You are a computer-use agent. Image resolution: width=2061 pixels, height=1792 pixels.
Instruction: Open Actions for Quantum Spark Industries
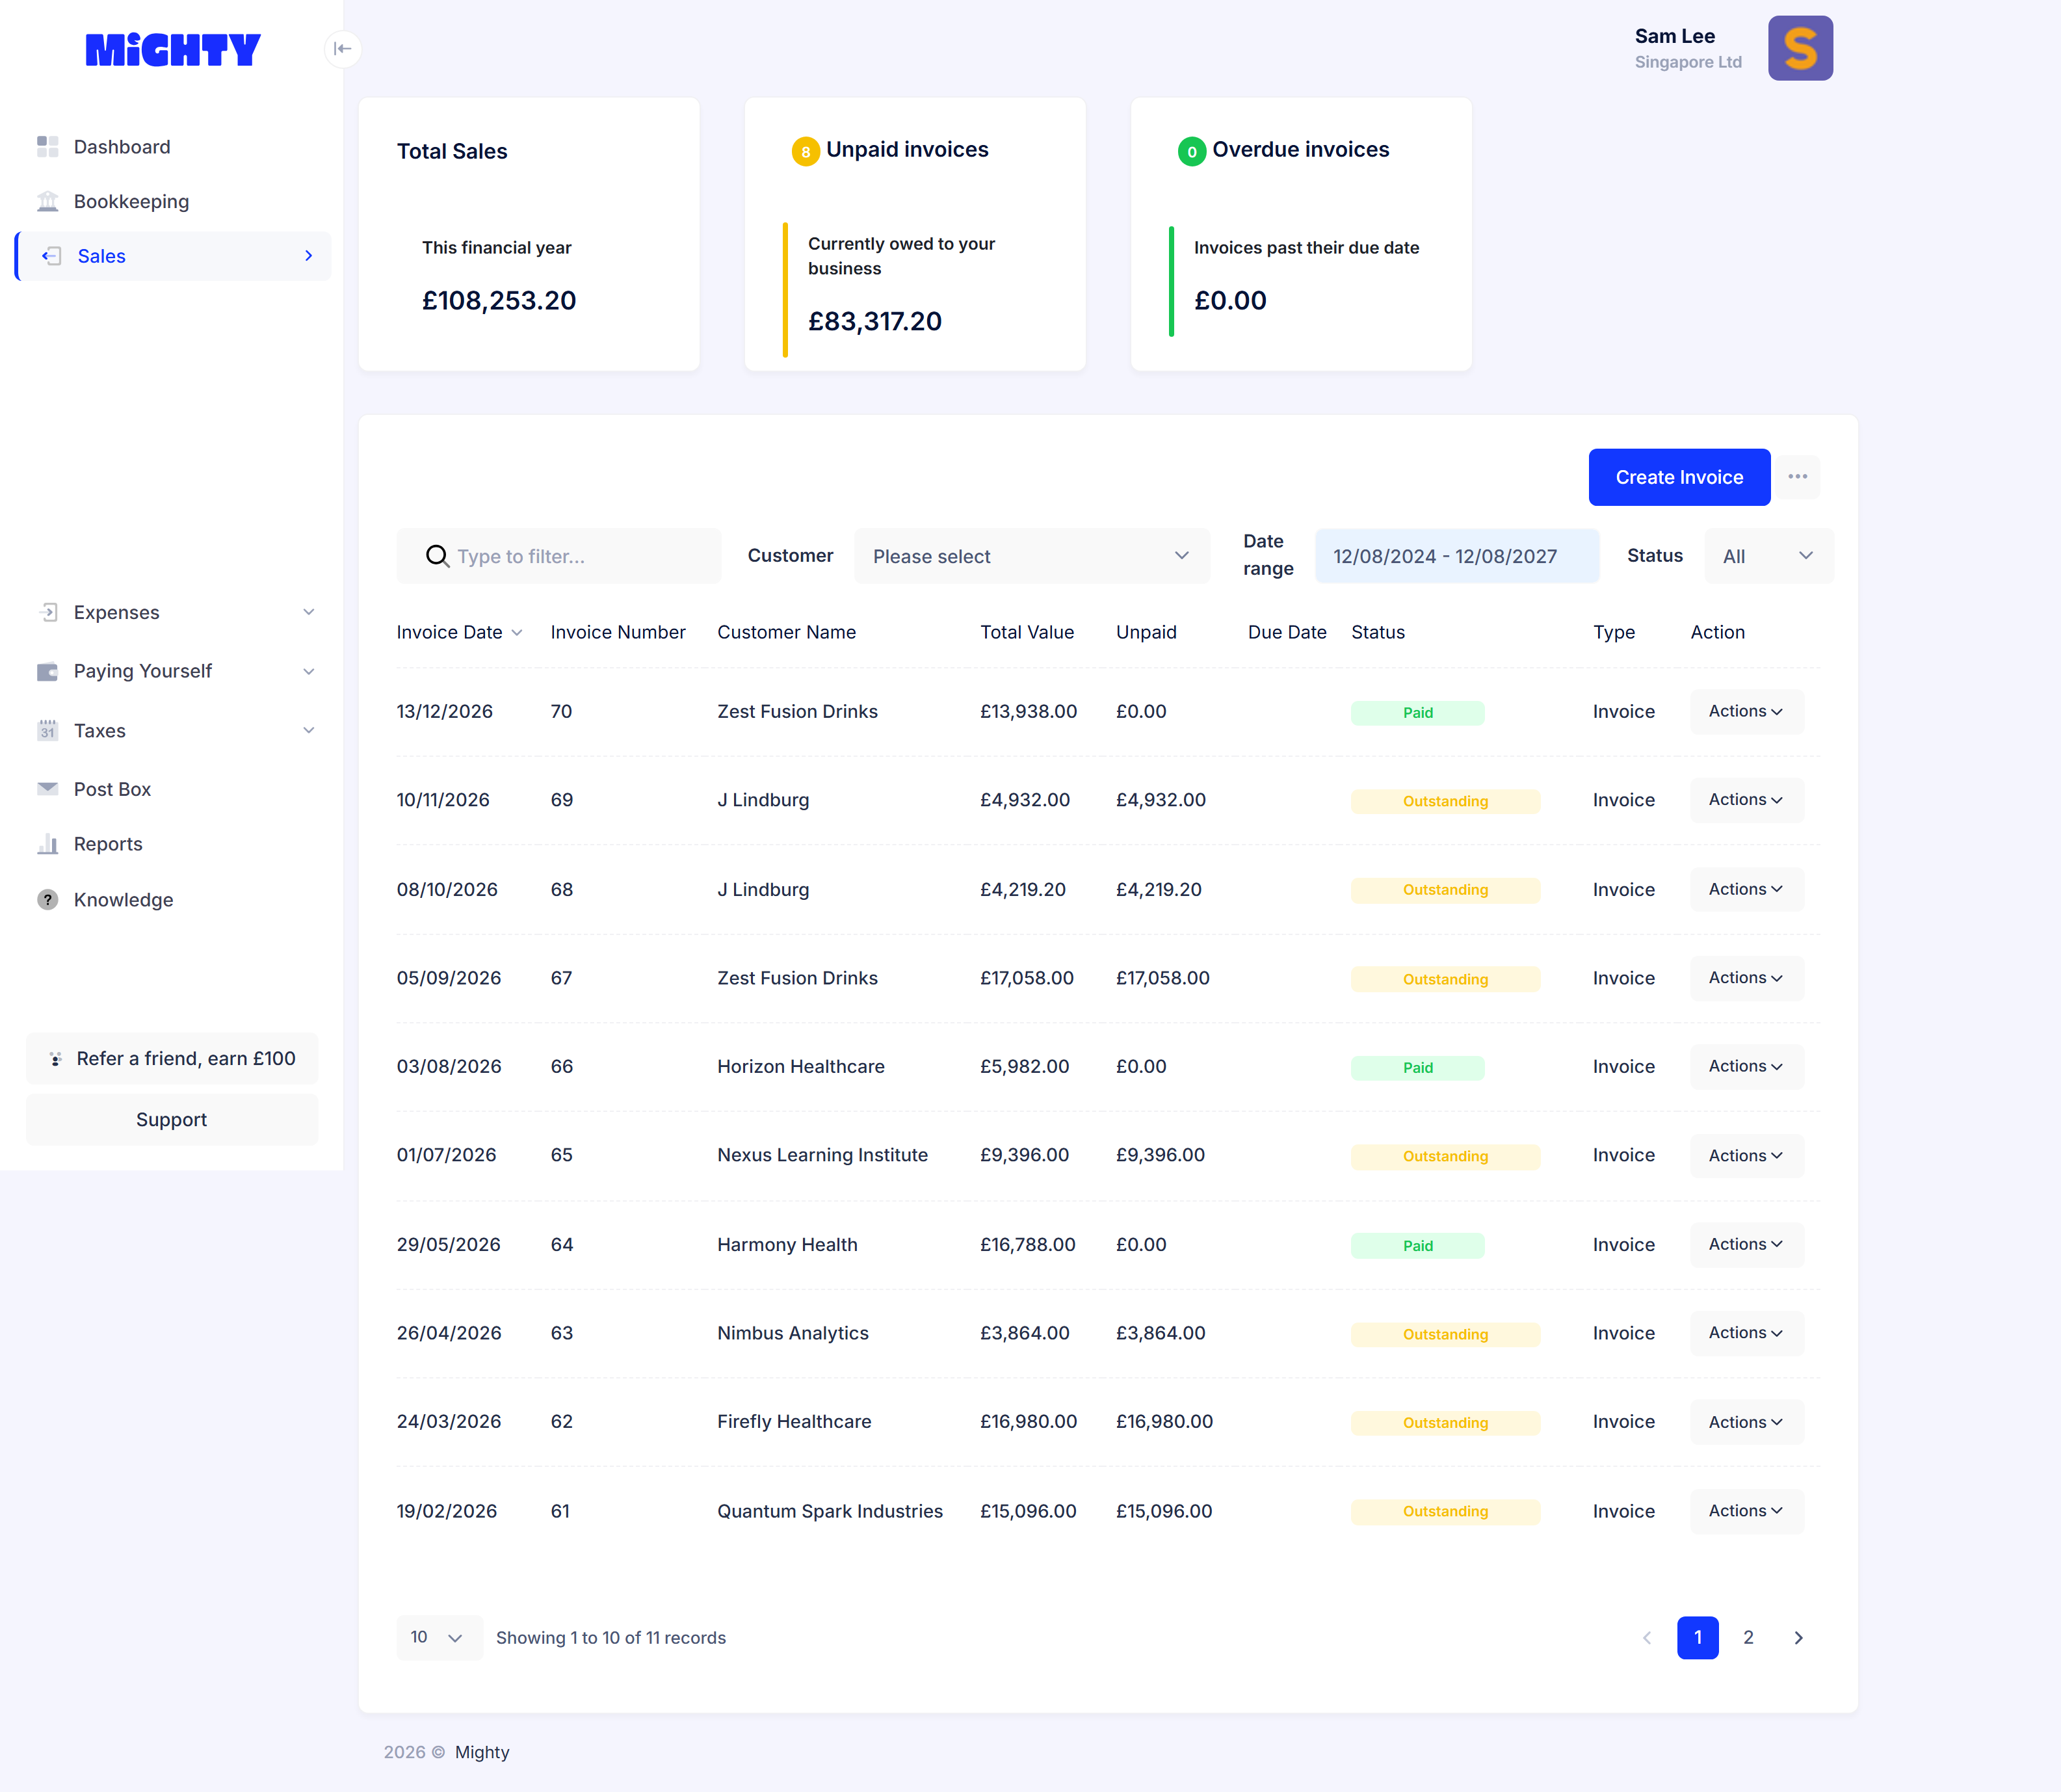tap(1746, 1511)
